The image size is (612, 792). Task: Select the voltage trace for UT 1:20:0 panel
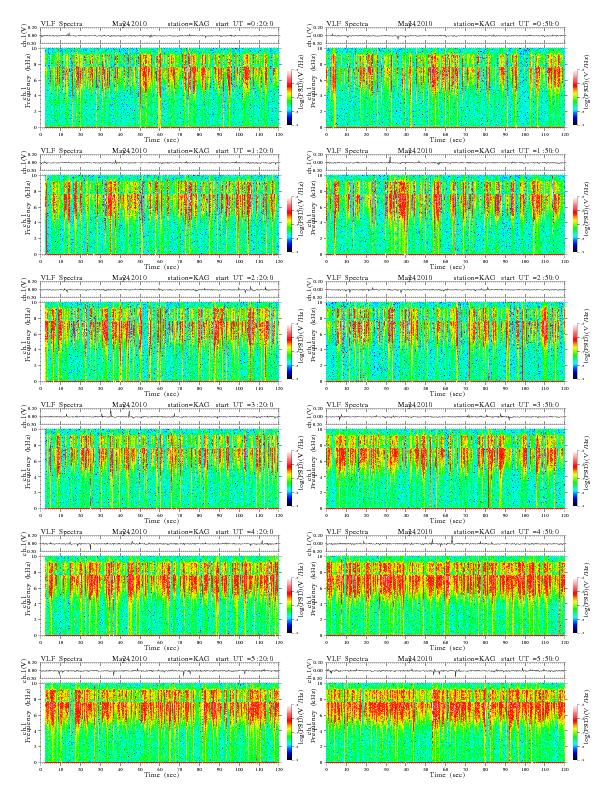click(160, 163)
